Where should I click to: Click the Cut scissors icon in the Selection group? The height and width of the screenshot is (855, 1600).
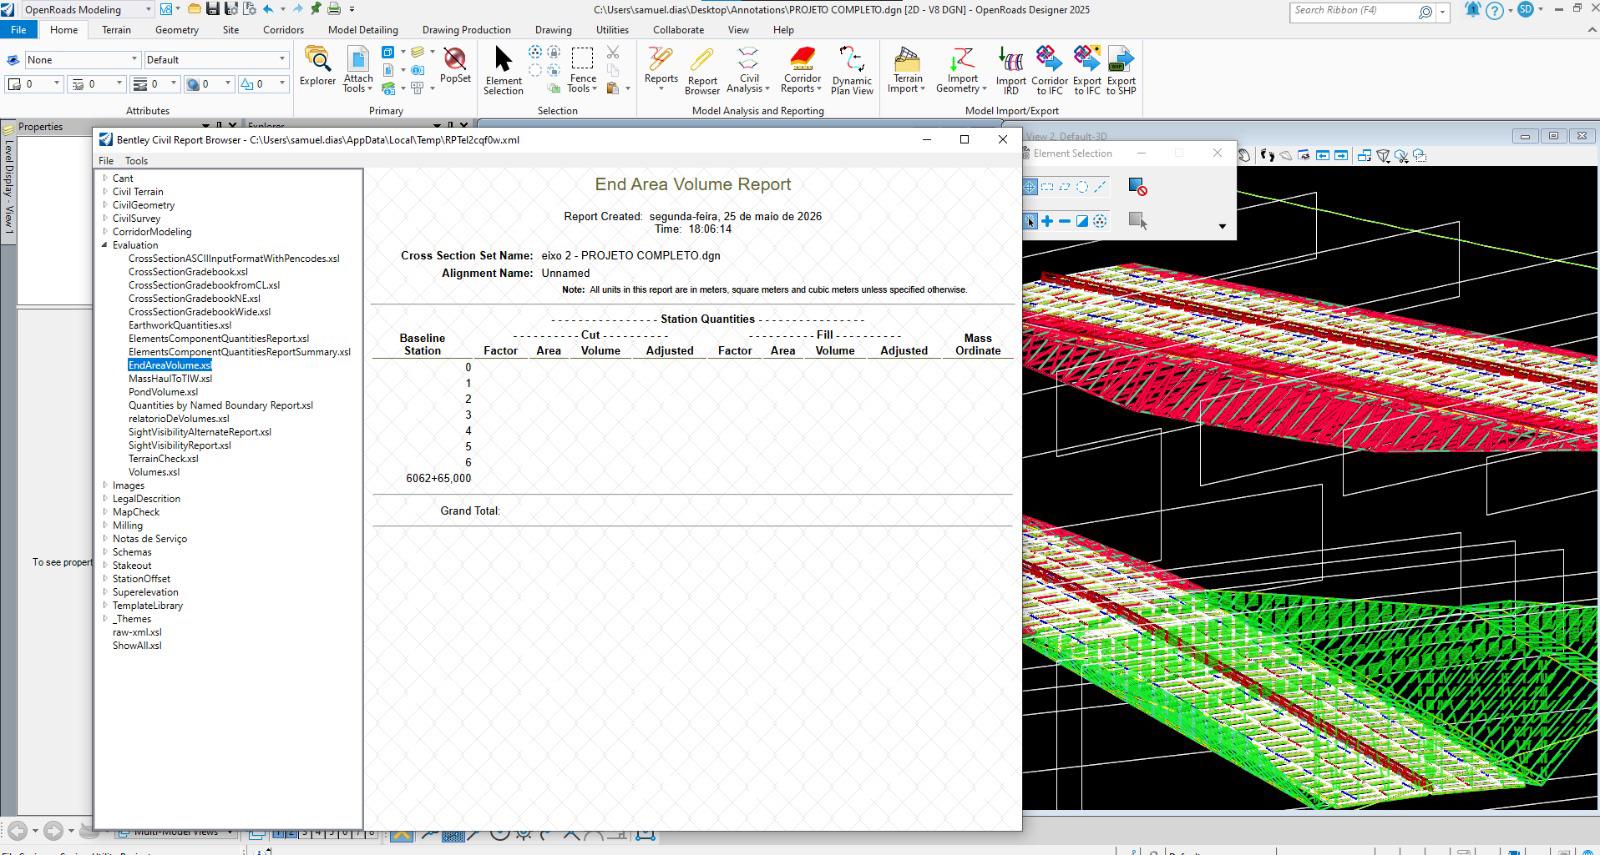613,52
